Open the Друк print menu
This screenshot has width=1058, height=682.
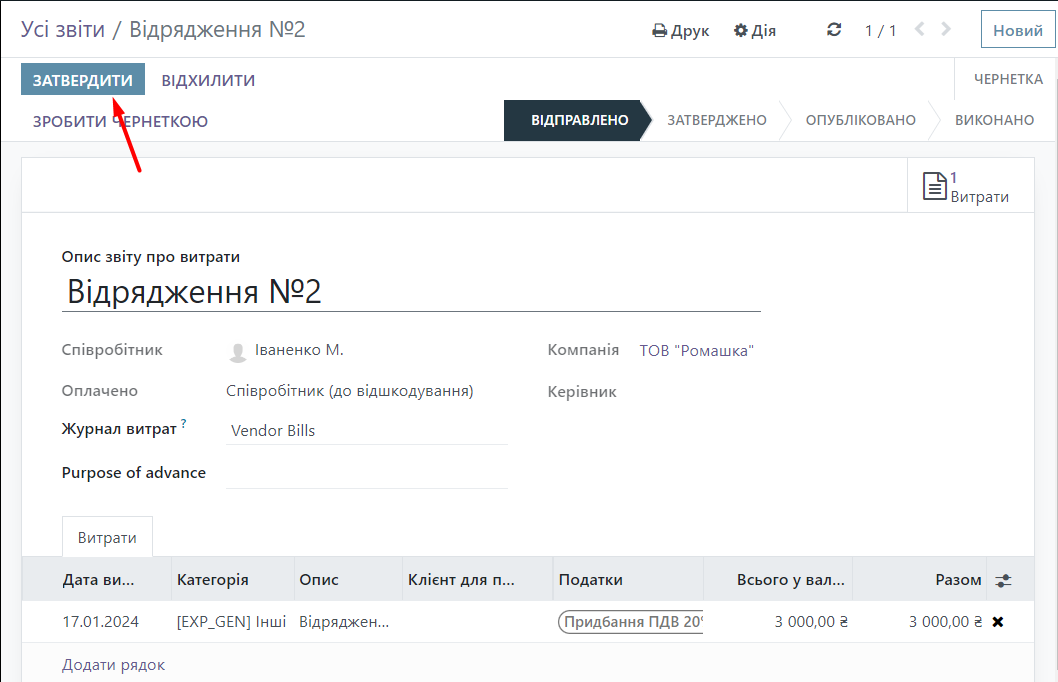click(x=681, y=30)
